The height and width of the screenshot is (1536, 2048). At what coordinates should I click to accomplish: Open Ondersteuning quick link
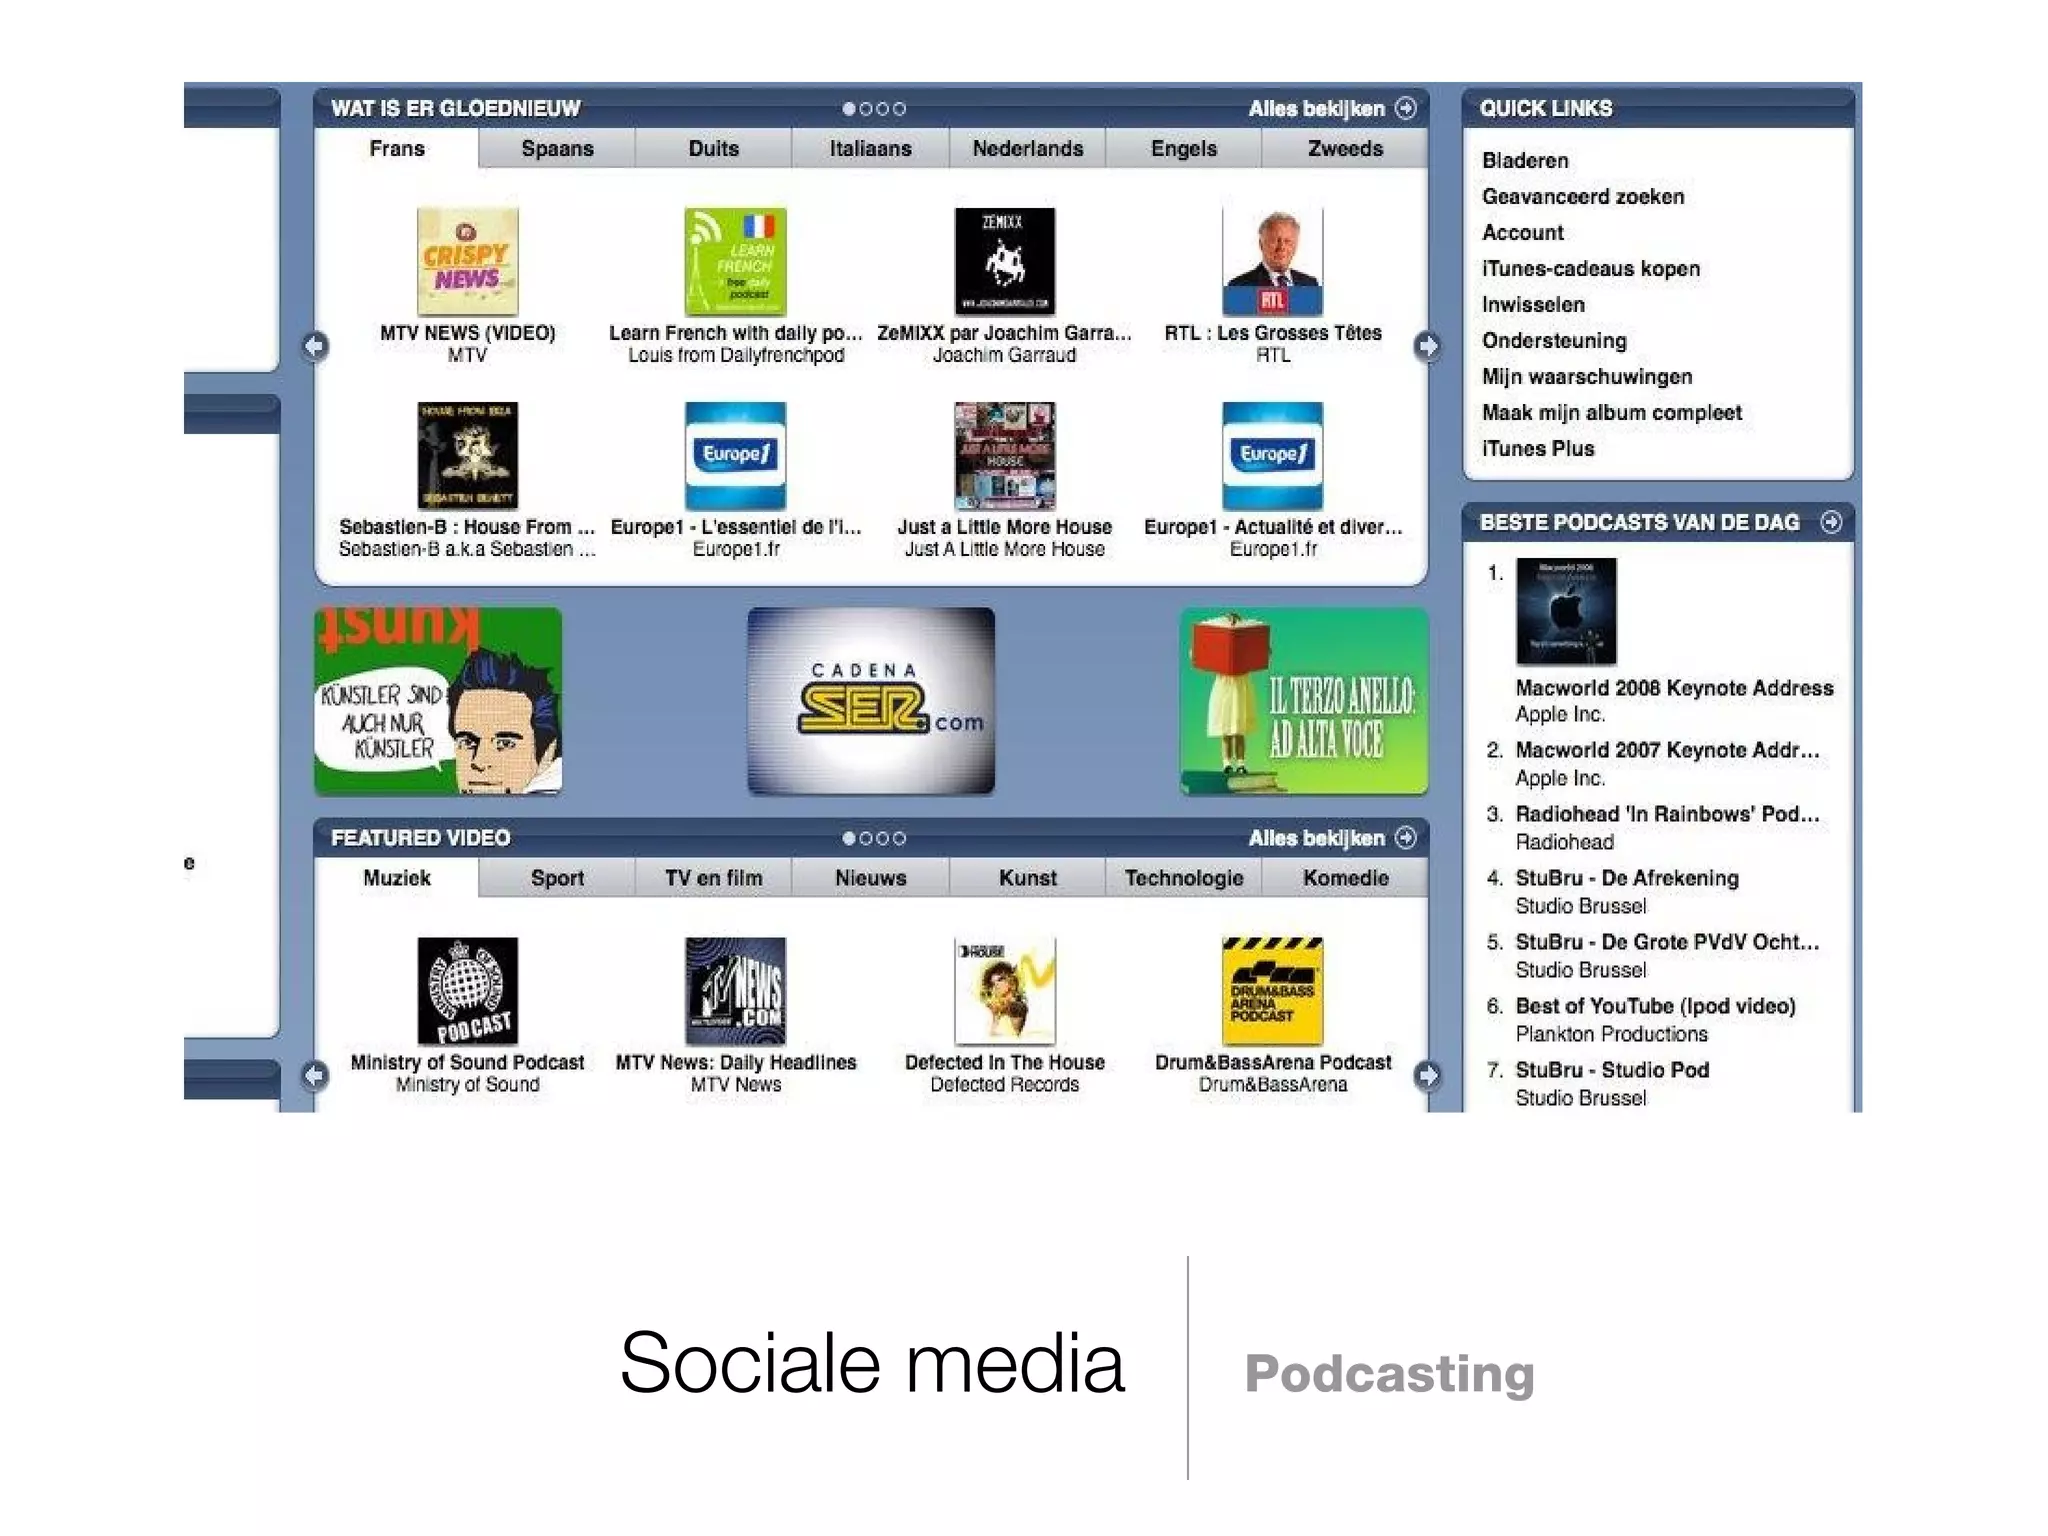(x=1554, y=341)
